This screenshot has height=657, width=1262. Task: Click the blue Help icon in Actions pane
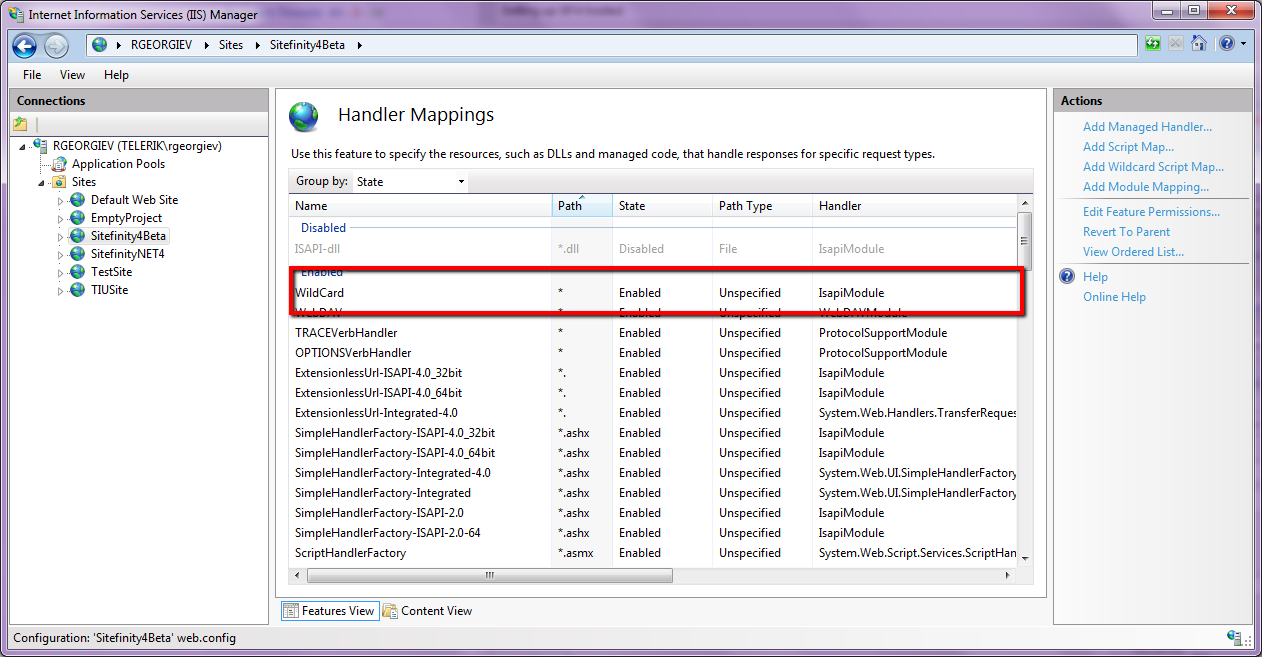pyautogui.click(x=1068, y=277)
